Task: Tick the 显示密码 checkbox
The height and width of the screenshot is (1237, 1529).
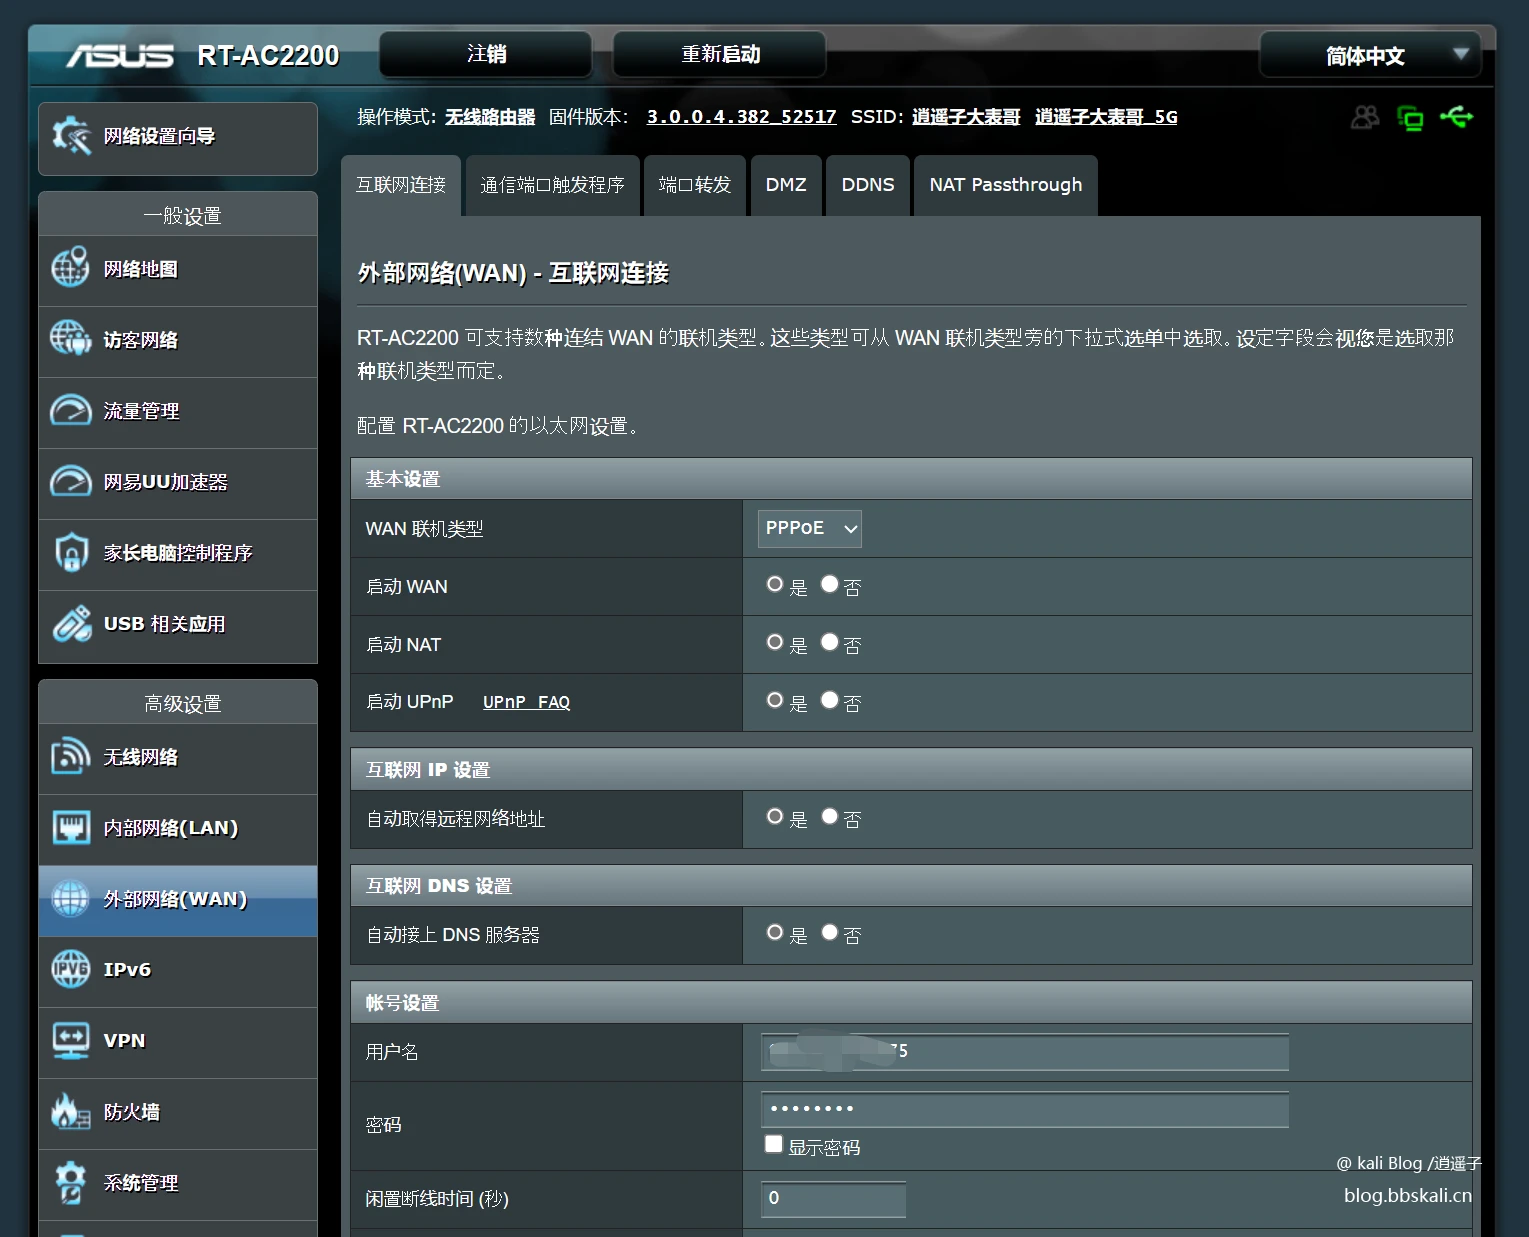Action: pos(773,1144)
